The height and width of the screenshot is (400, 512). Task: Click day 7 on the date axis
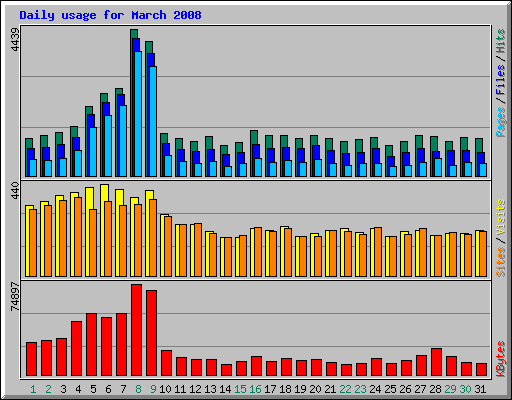pos(123,389)
